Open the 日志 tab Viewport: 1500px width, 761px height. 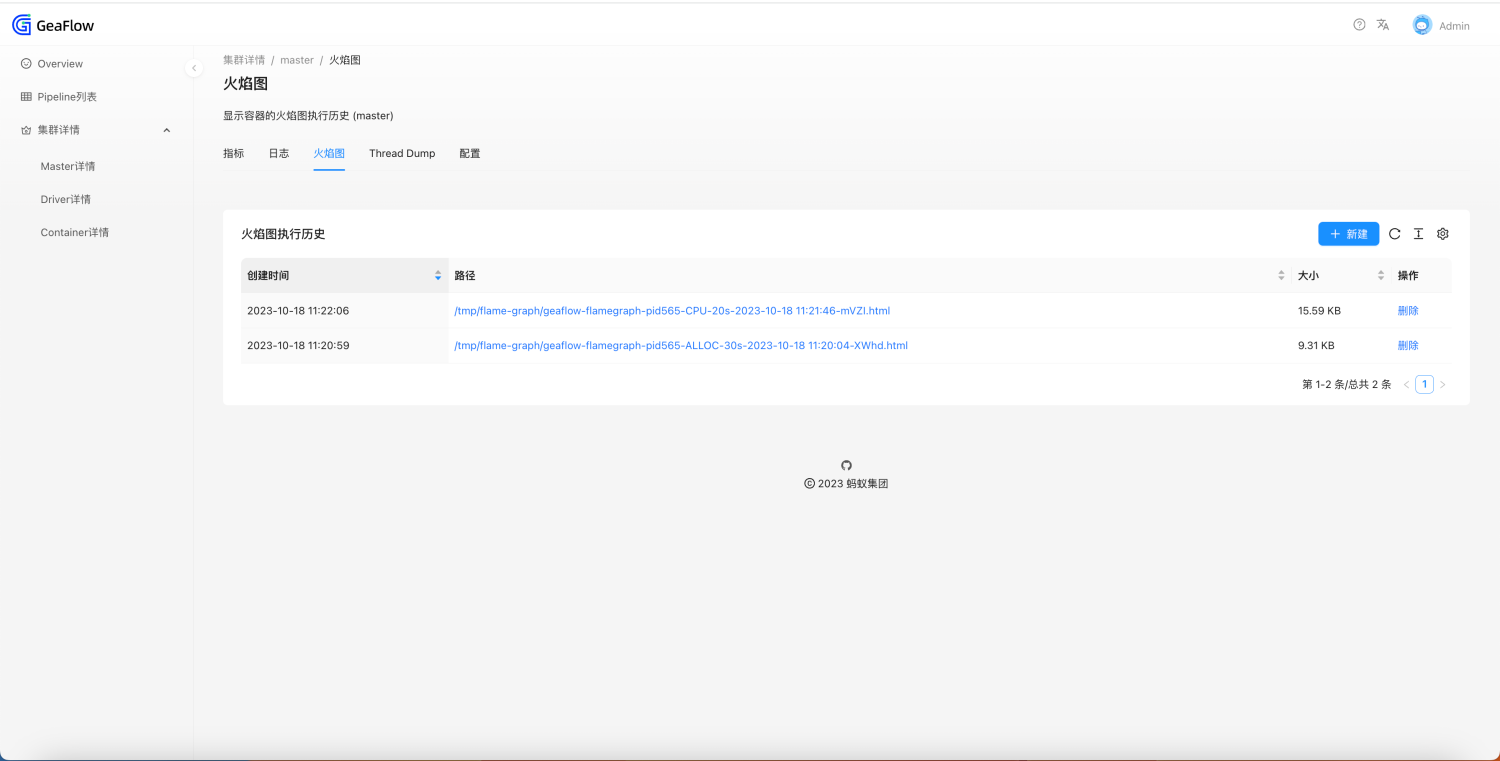point(279,153)
